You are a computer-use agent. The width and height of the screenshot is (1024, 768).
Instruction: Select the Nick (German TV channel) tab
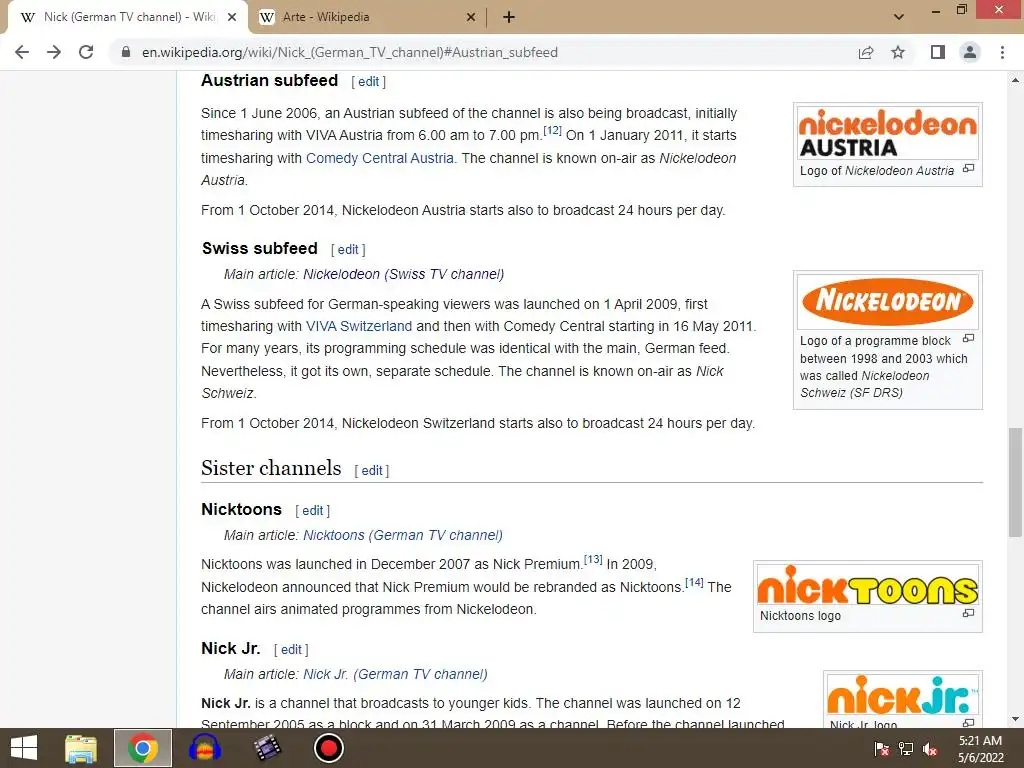pos(128,18)
